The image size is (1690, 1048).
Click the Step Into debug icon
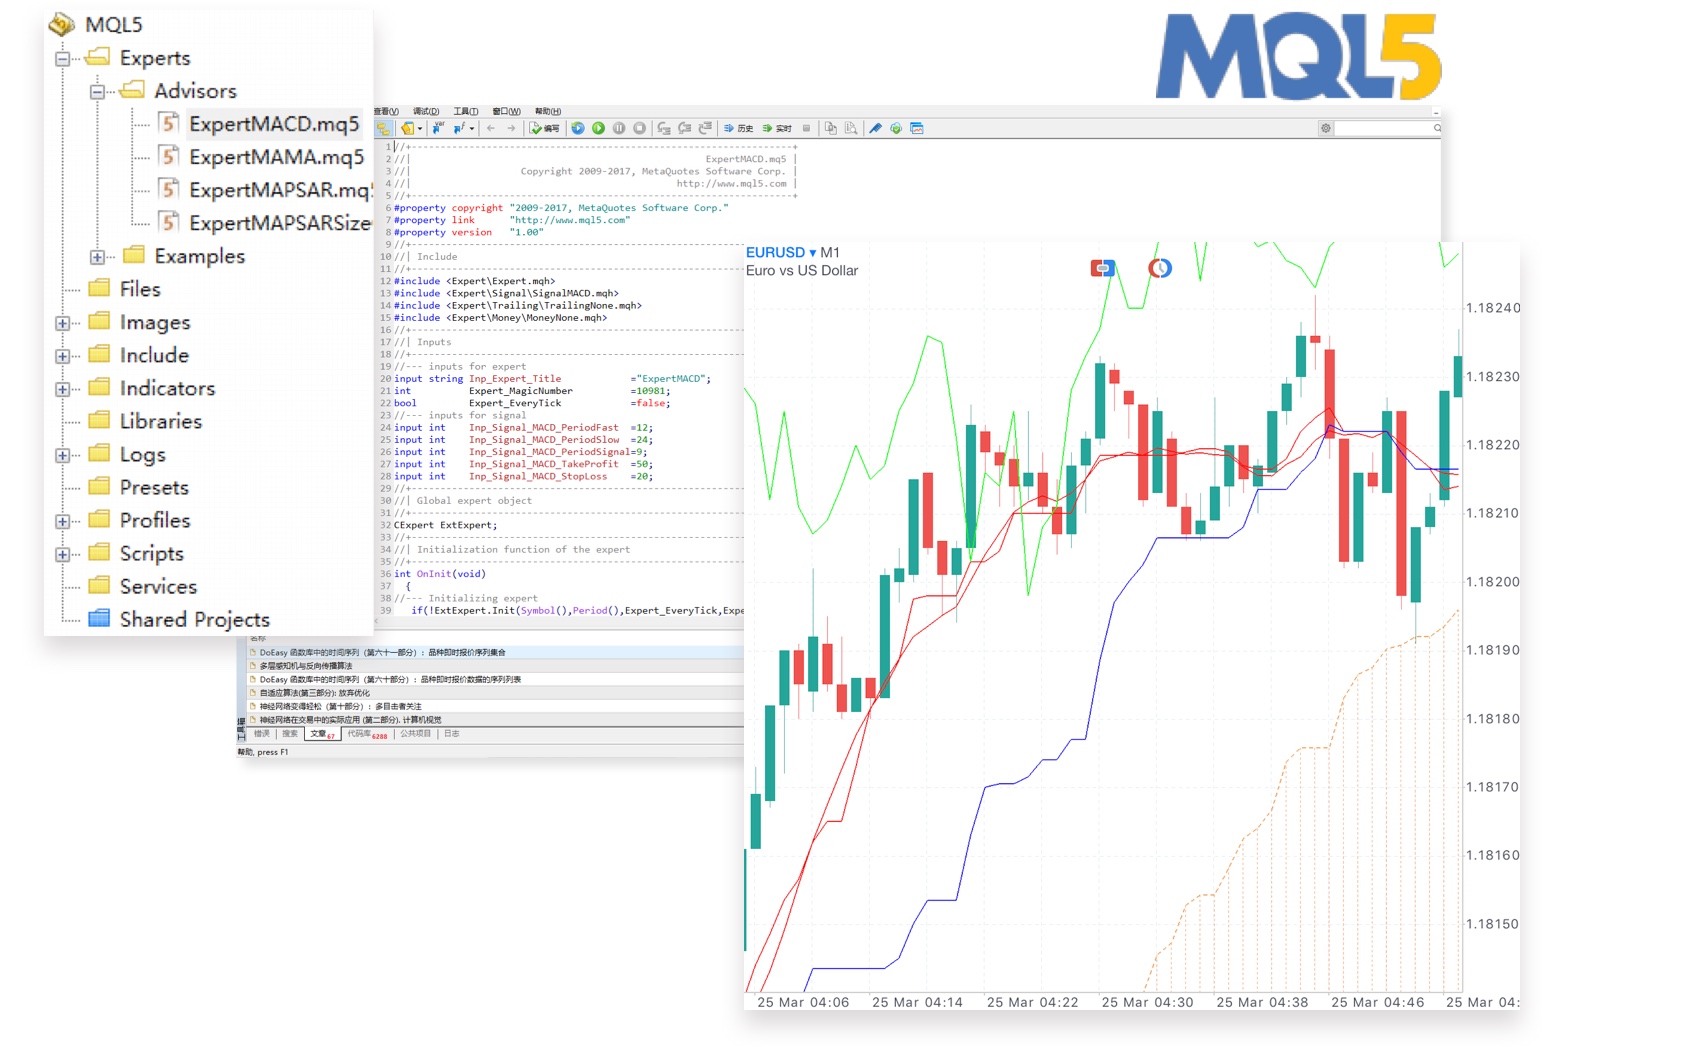tap(664, 128)
